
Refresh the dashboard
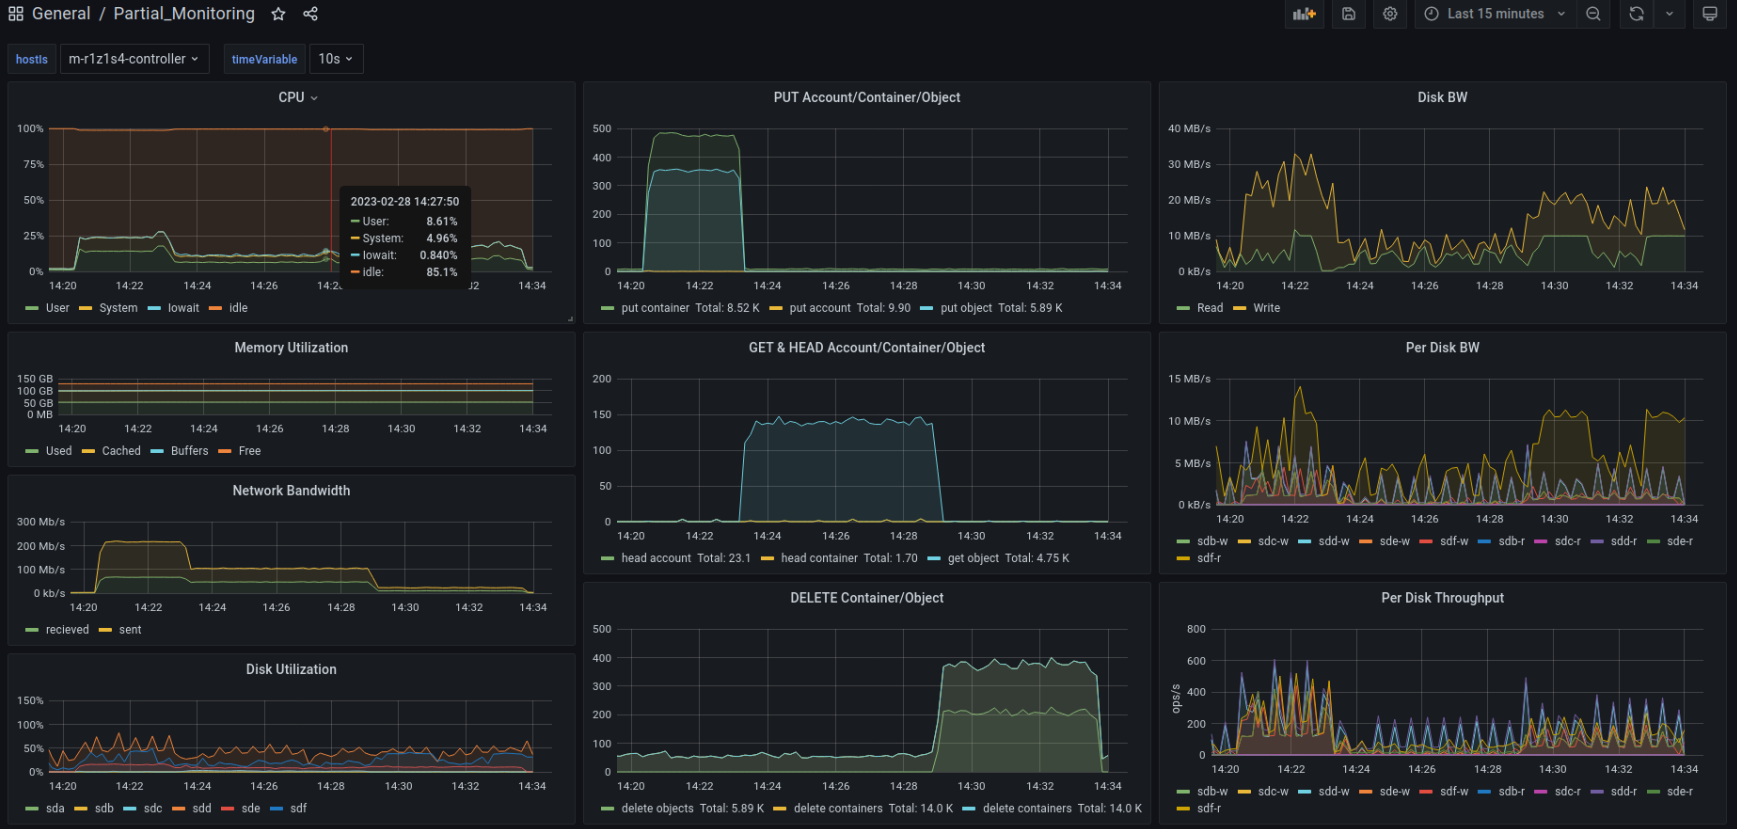[1636, 14]
